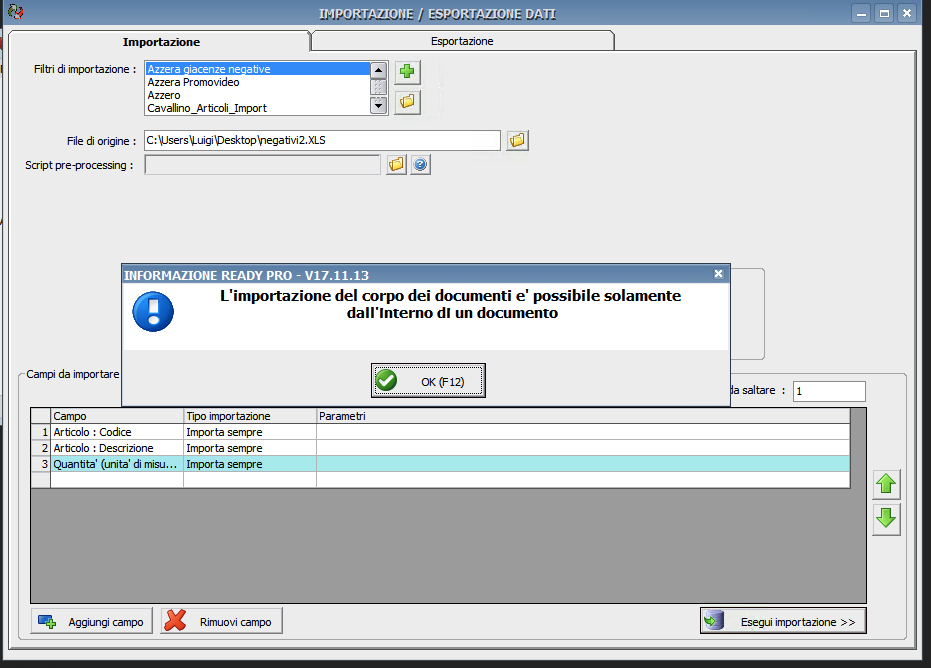
Task: Click the filters list down arrow
Action: click(x=378, y=106)
